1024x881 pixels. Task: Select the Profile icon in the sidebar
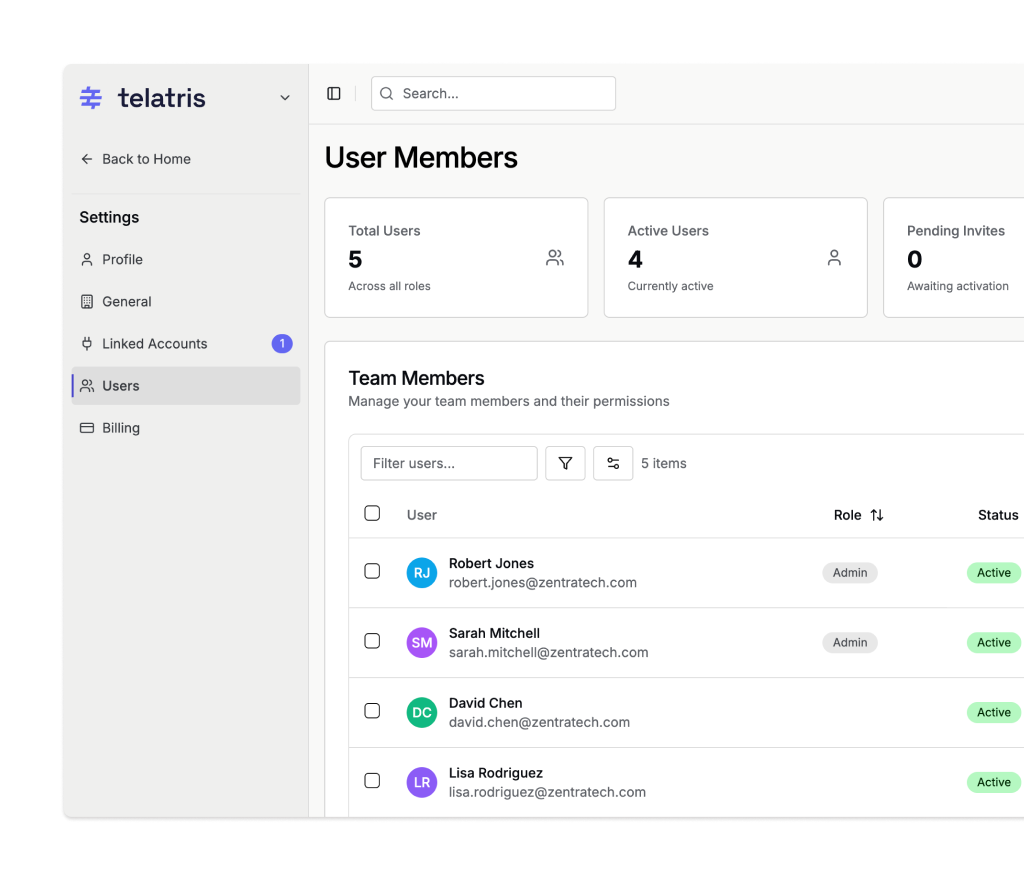(89, 259)
